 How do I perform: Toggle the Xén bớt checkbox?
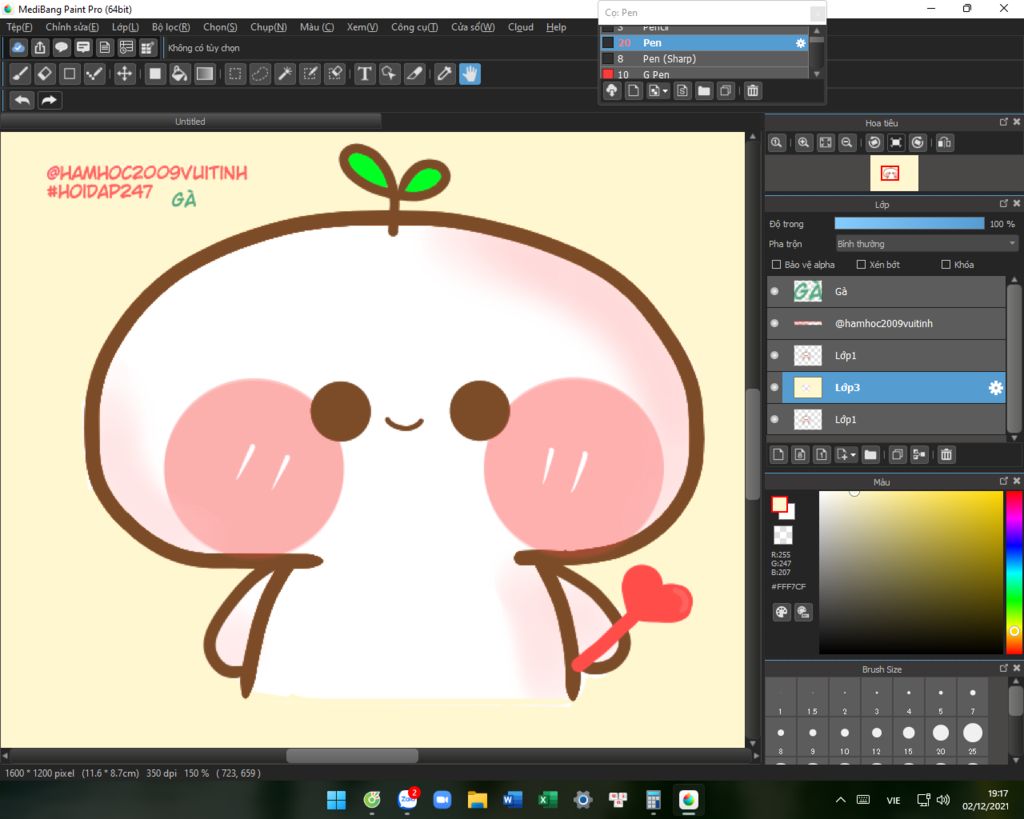coord(861,265)
